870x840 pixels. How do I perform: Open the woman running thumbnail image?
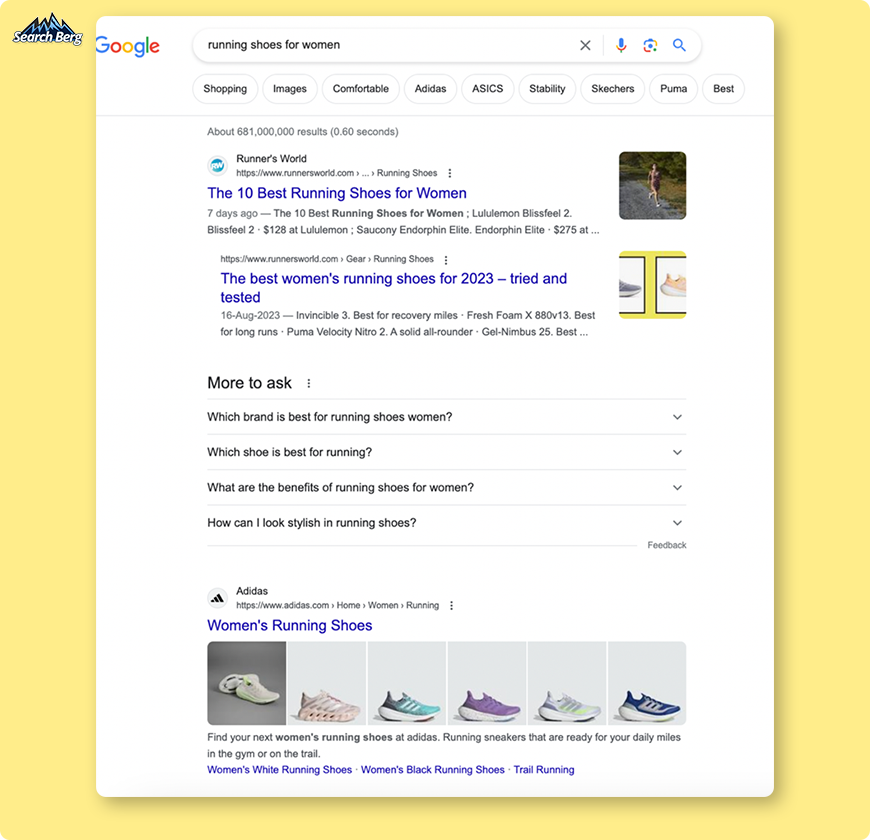652,185
